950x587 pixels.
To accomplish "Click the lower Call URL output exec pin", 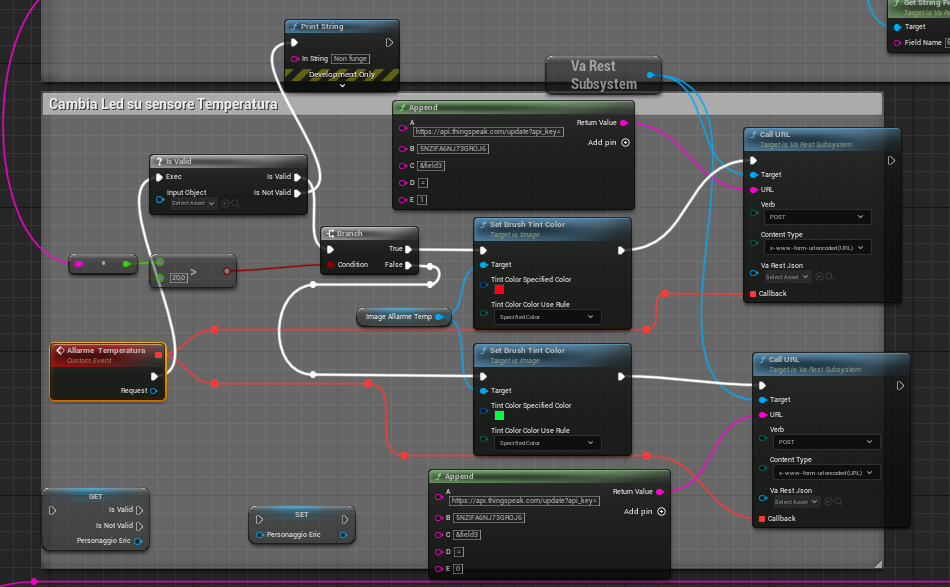I will [900, 385].
